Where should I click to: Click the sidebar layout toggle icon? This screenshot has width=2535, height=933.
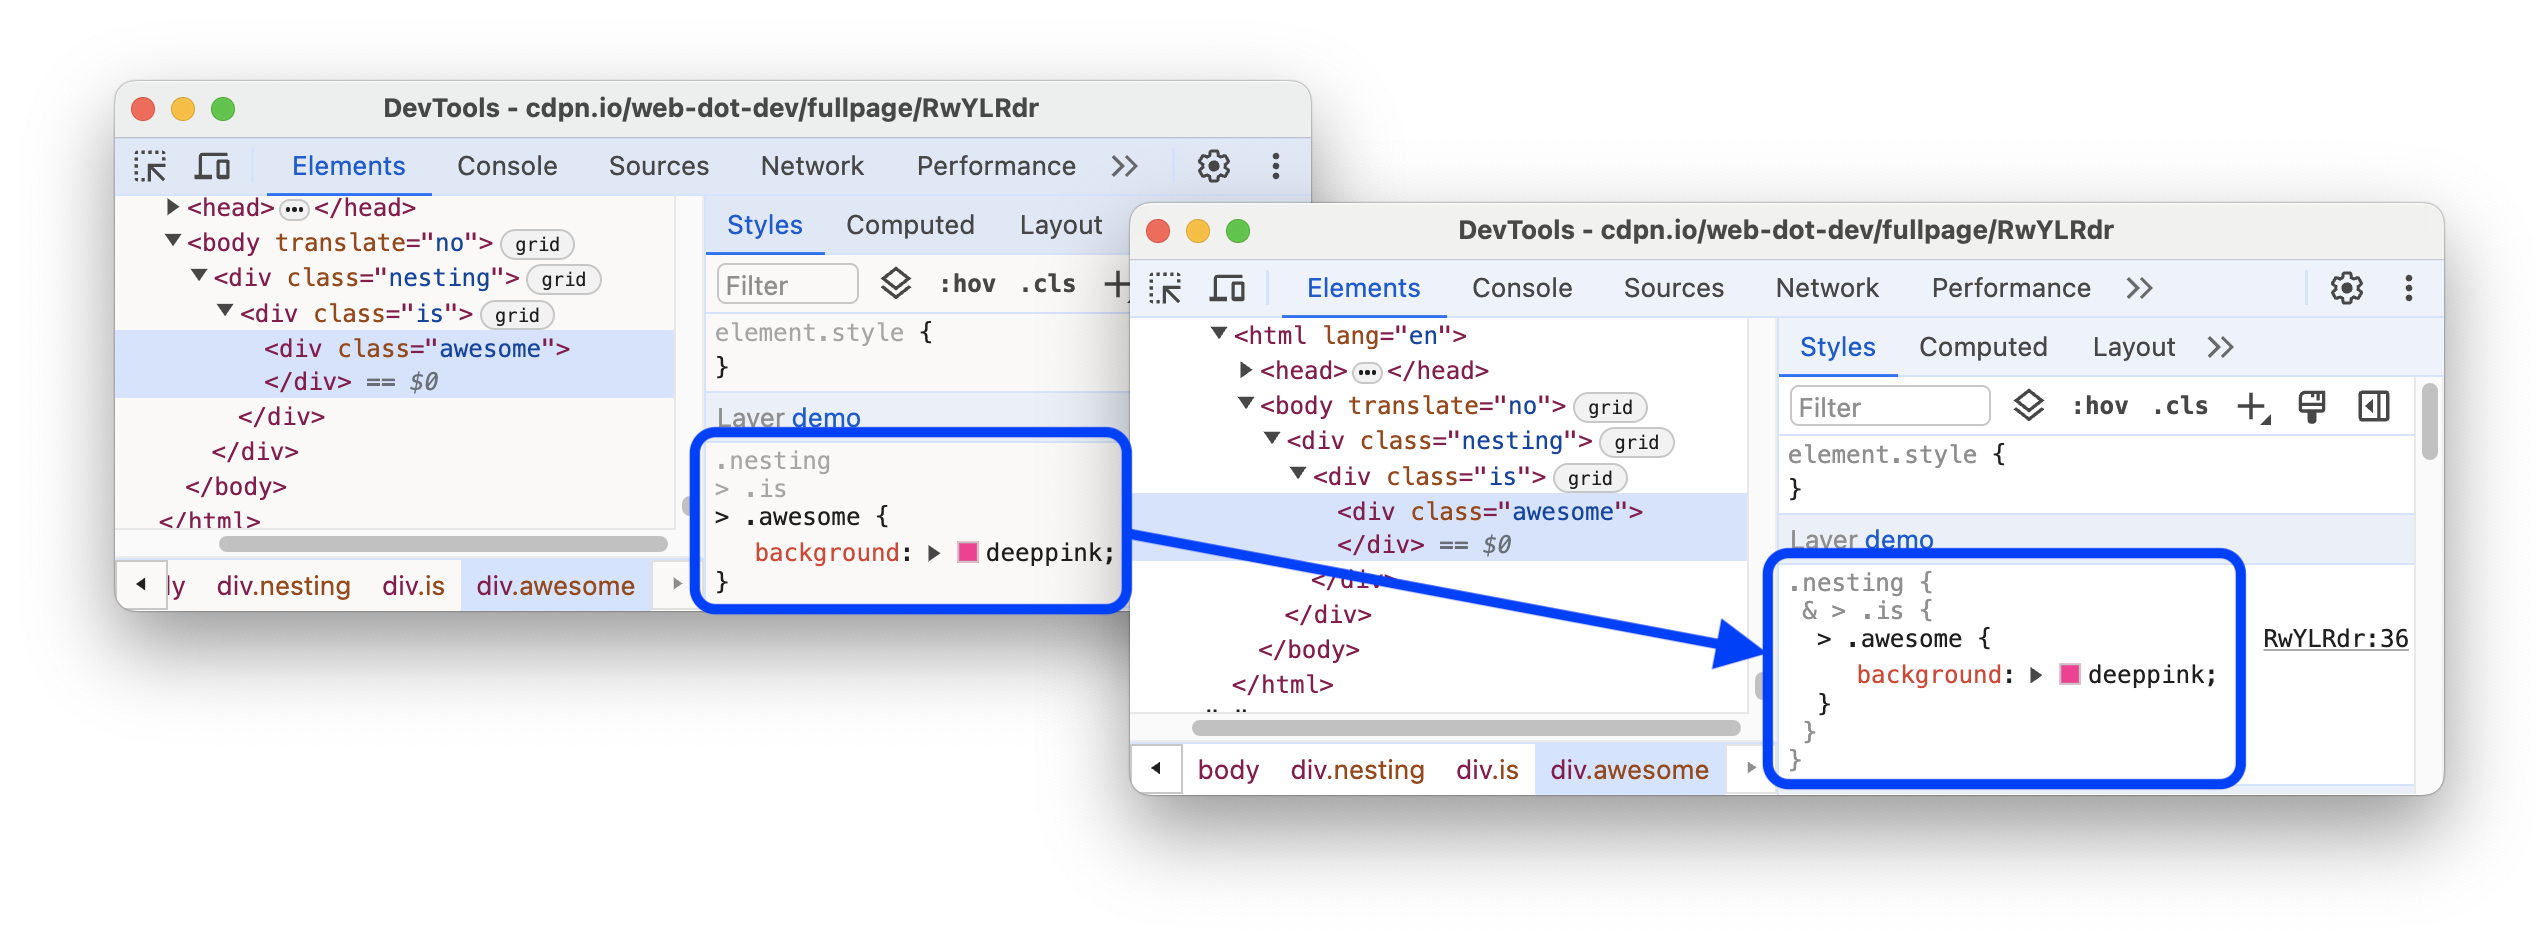pyautogui.click(x=2375, y=406)
